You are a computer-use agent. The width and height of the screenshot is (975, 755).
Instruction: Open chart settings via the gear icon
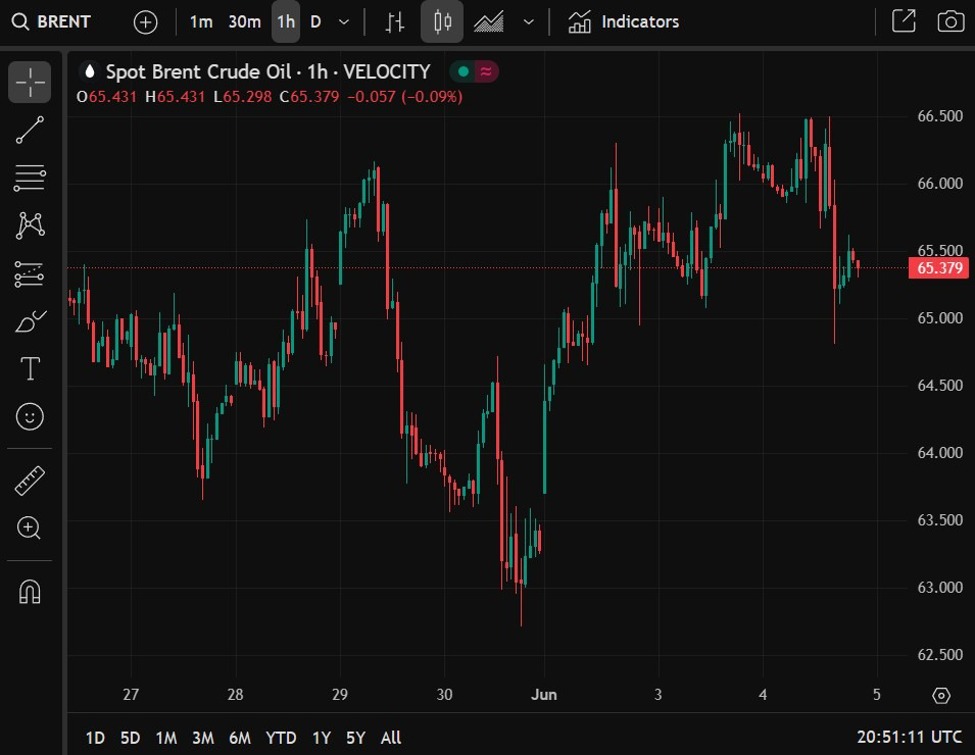940,695
